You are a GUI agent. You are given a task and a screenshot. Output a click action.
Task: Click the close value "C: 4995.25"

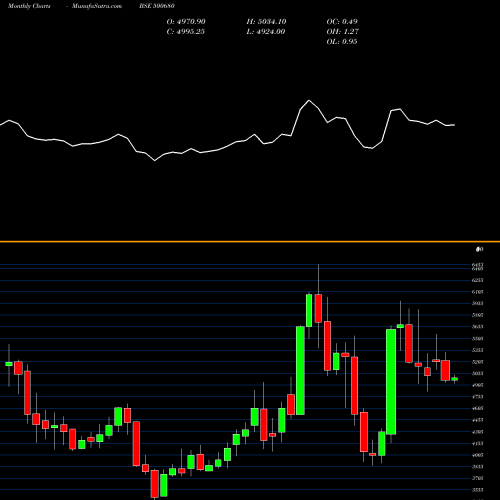186,31
